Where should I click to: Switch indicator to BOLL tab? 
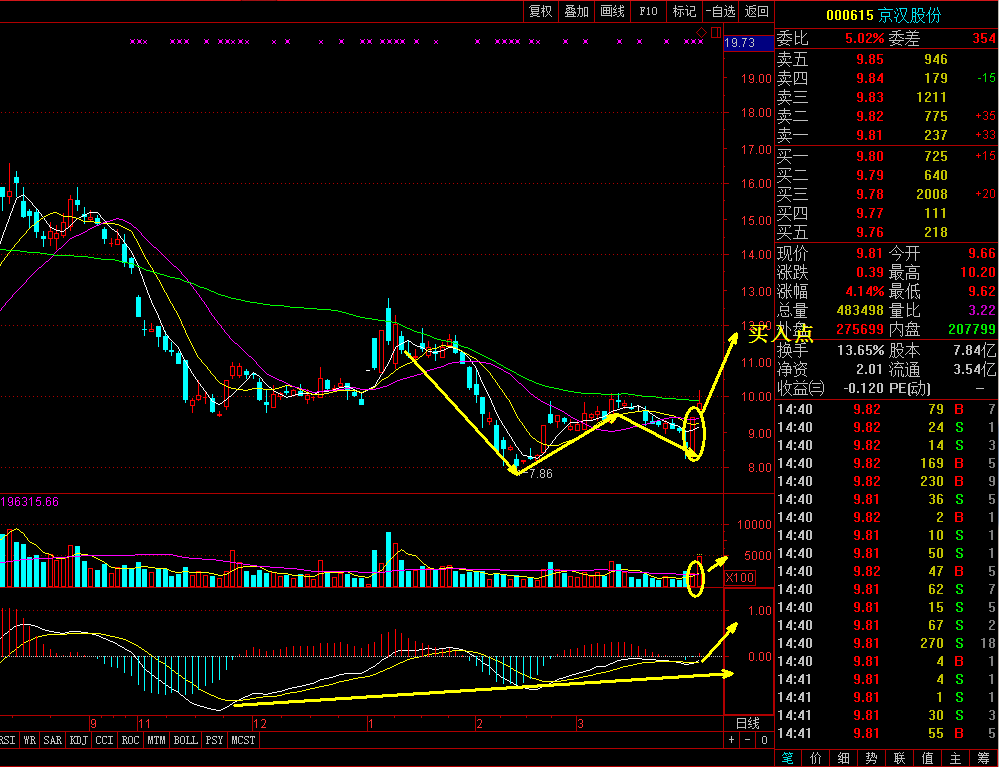click(185, 740)
